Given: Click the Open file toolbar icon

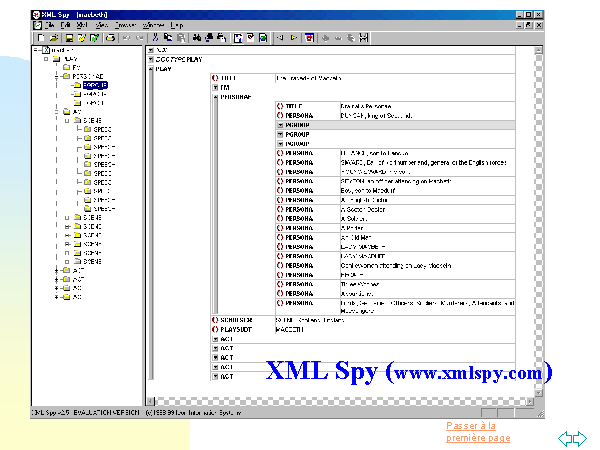Looking at the screenshot, I should point(52,37).
